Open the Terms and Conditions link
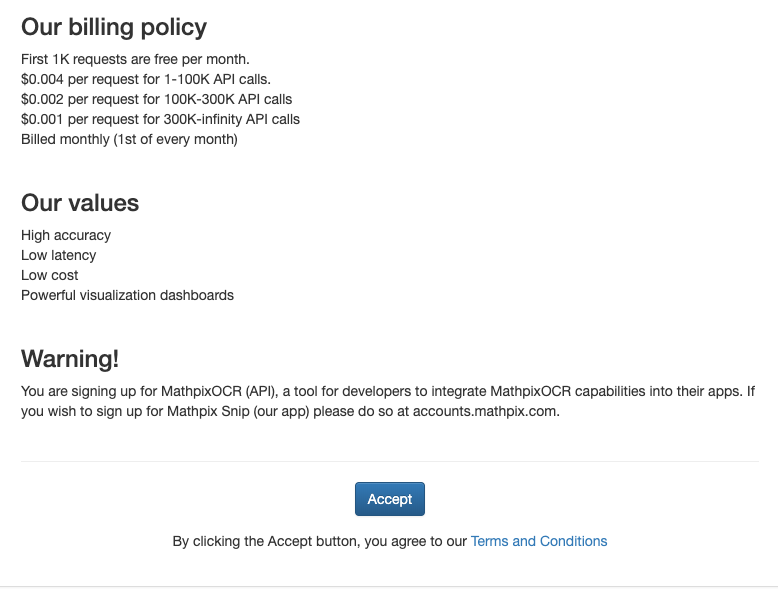 [x=539, y=541]
